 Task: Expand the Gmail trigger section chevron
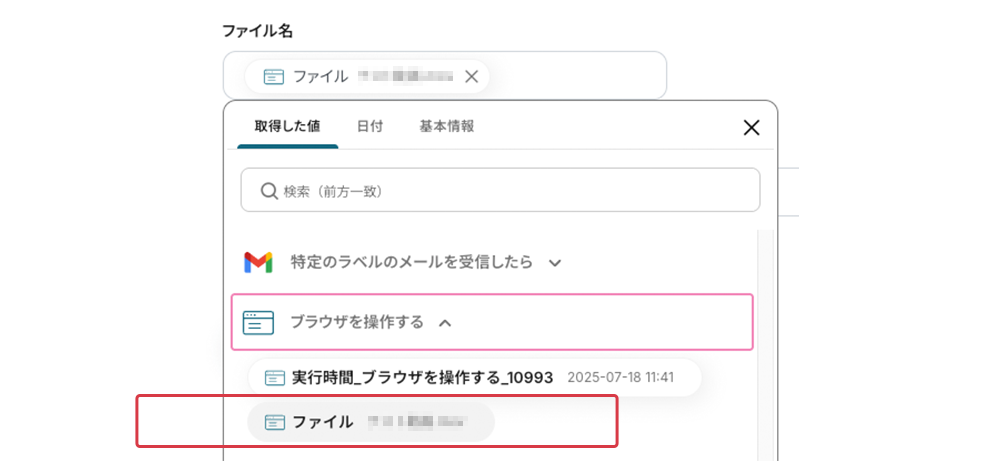click(555, 263)
